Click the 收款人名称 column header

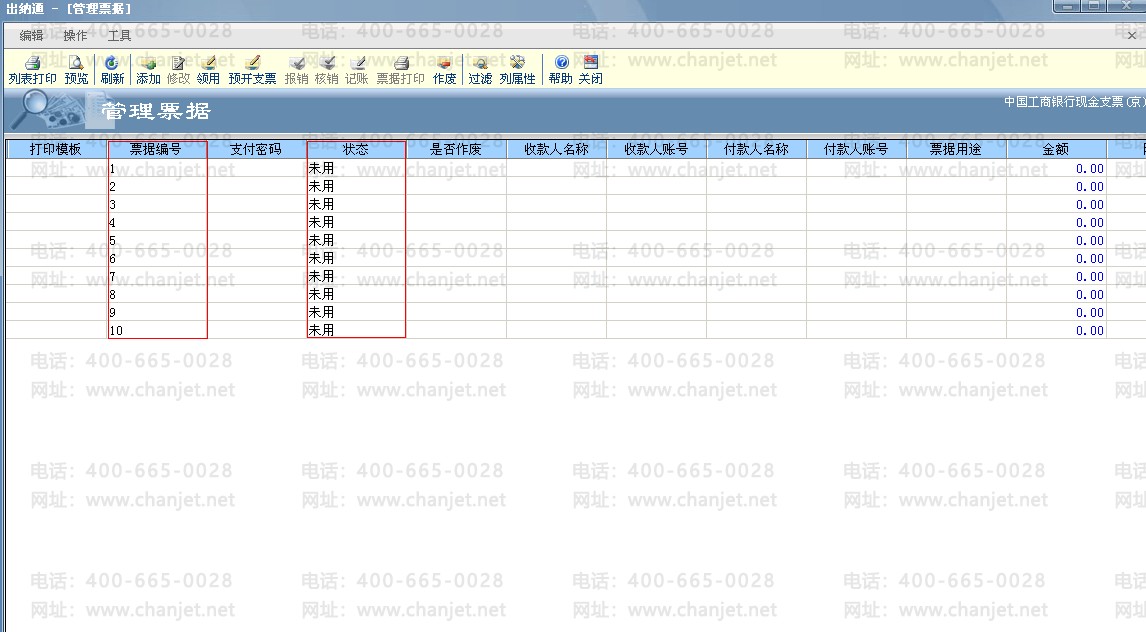pos(556,149)
